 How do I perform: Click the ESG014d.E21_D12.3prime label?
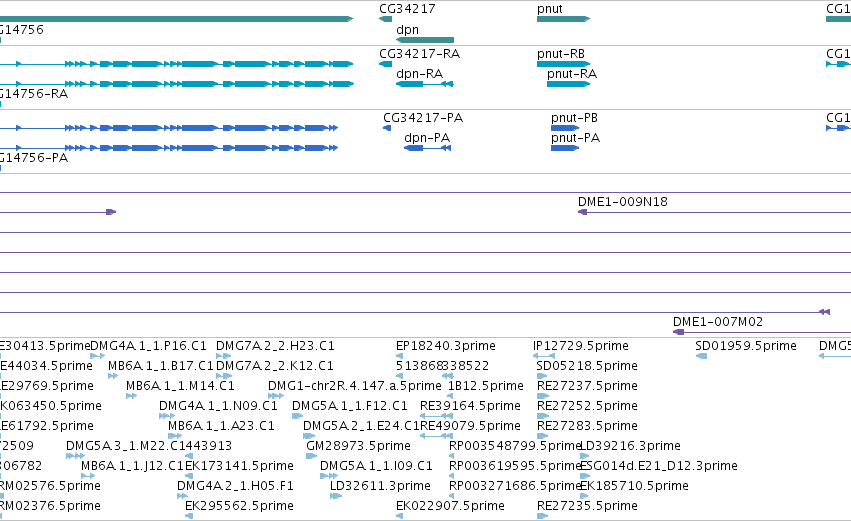[x=658, y=466]
